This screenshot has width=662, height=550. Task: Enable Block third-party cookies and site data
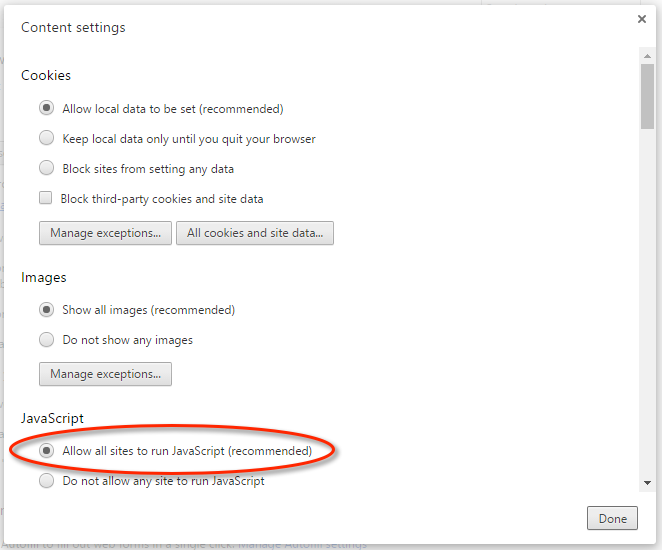pyautogui.click(x=46, y=199)
